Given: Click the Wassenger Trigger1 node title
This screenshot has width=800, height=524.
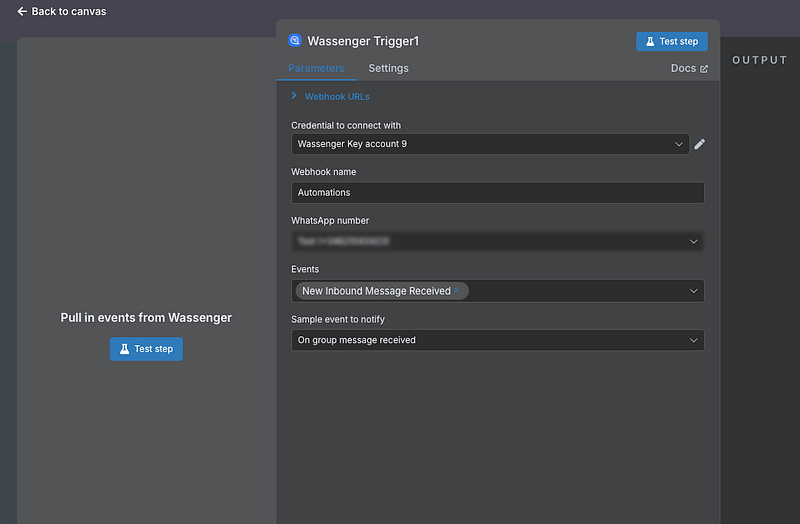Looking at the screenshot, I should point(363,41).
